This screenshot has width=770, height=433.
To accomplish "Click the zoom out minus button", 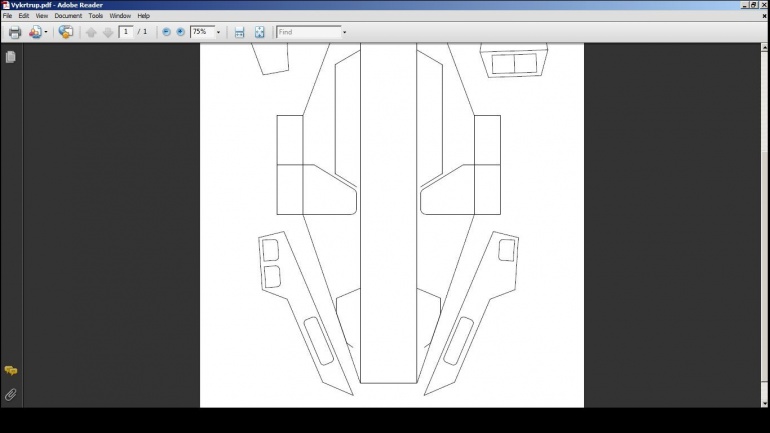I will pyautogui.click(x=166, y=32).
